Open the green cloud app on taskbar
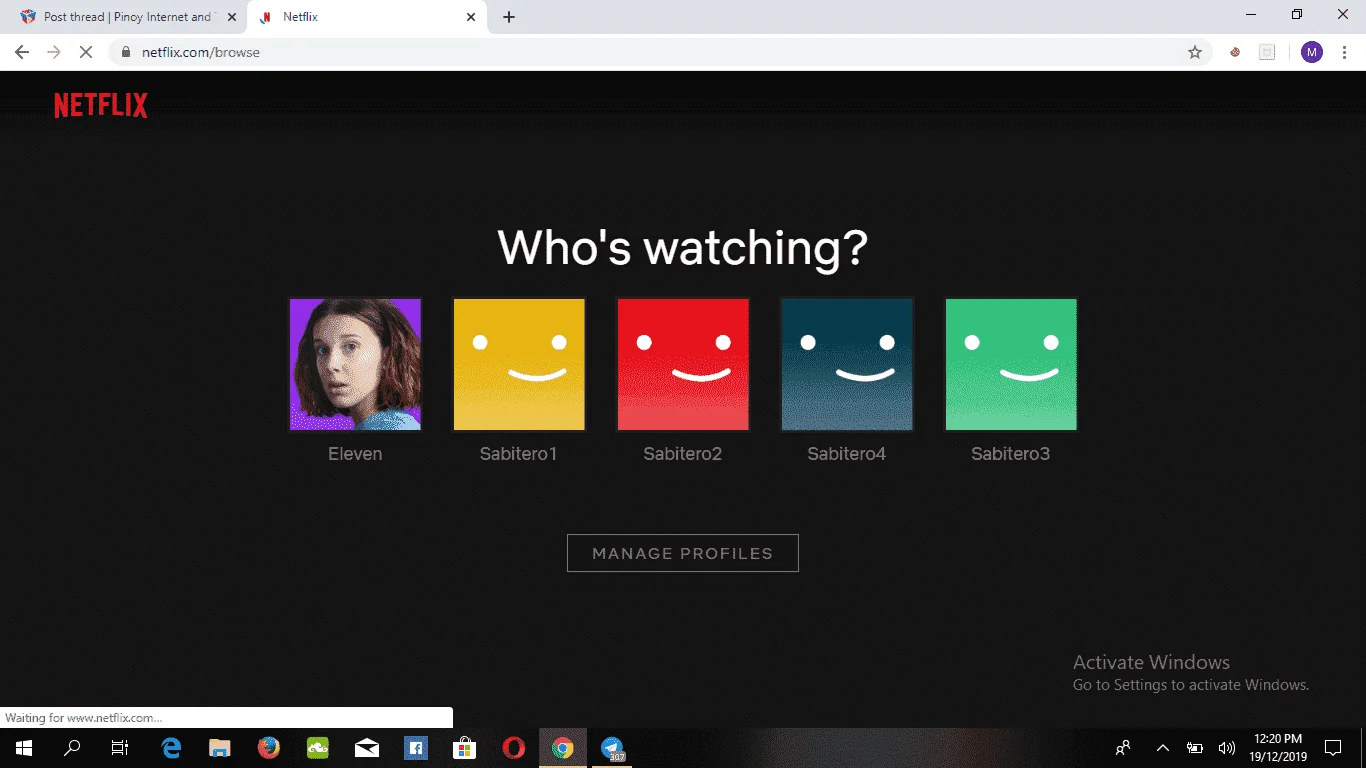Viewport: 1366px width, 768px height. click(x=318, y=747)
